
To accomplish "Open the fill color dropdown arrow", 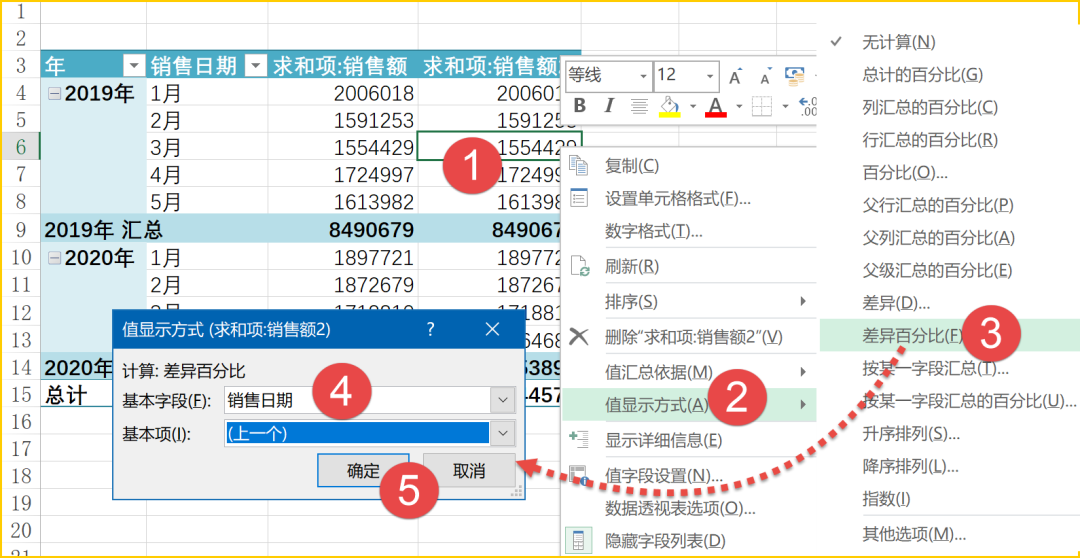I will [x=693, y=106].
